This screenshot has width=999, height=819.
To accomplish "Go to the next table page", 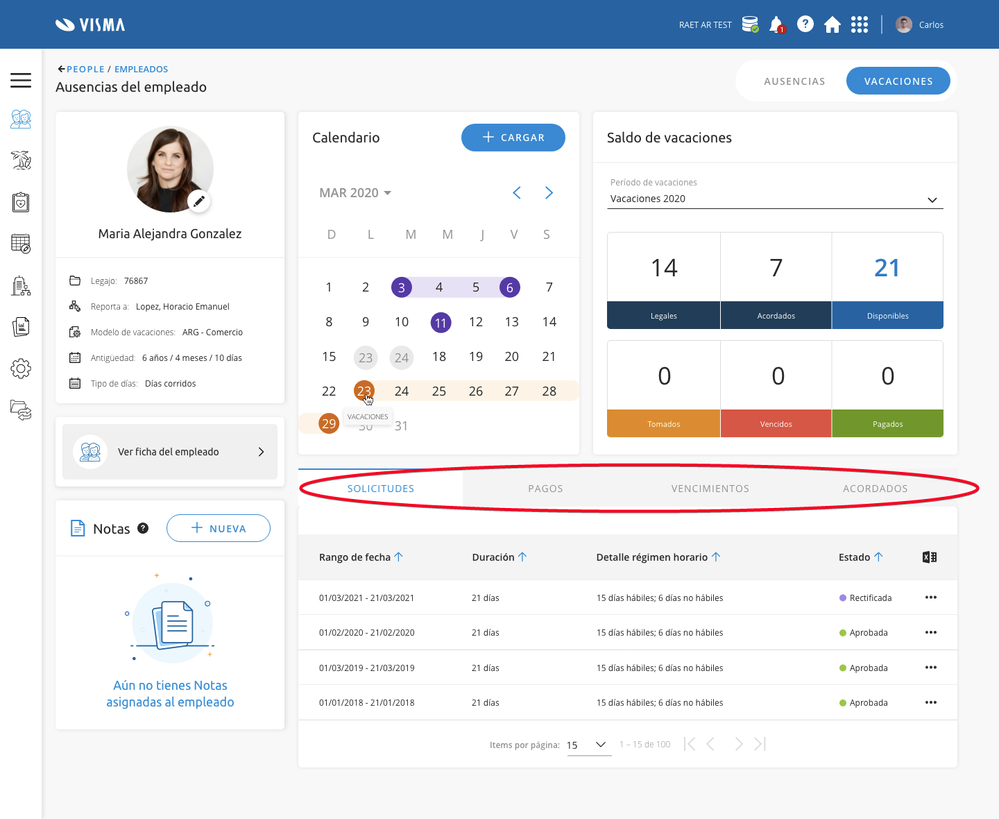I will [x=738, y=744].
